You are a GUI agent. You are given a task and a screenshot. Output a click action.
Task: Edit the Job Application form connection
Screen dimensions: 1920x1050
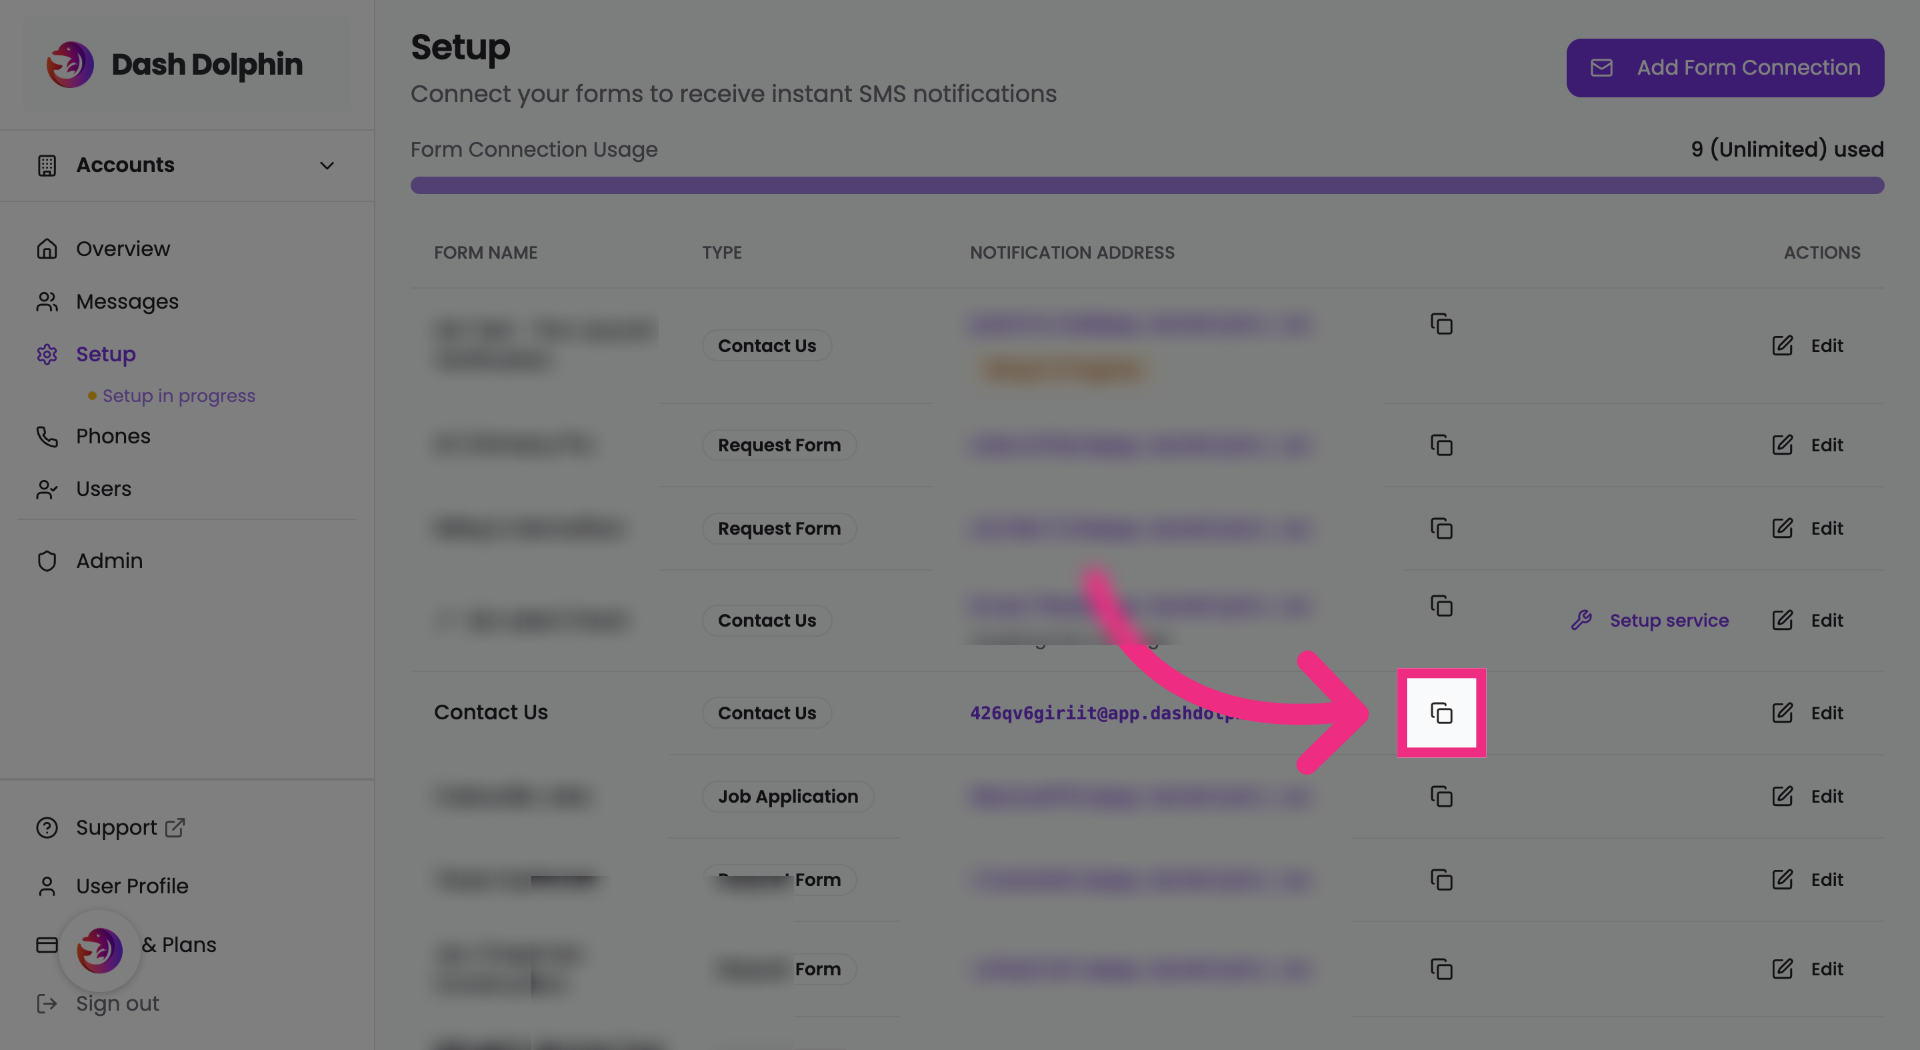click(1808, 797)
